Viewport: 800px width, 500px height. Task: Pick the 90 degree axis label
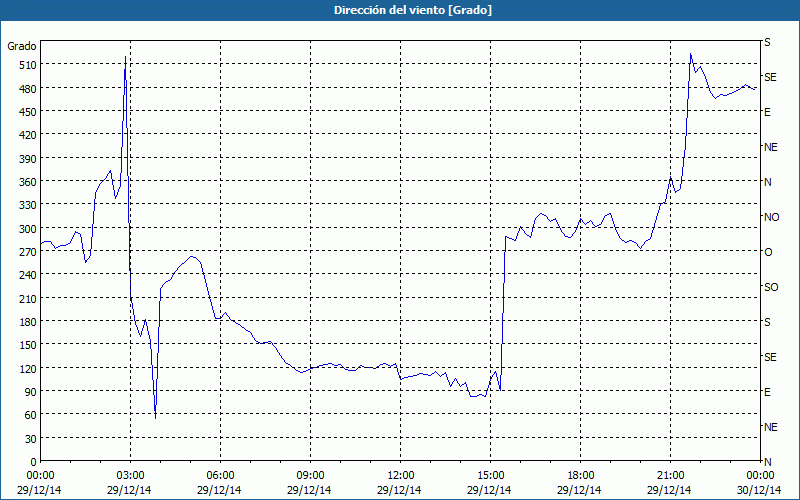pos(31,392)
